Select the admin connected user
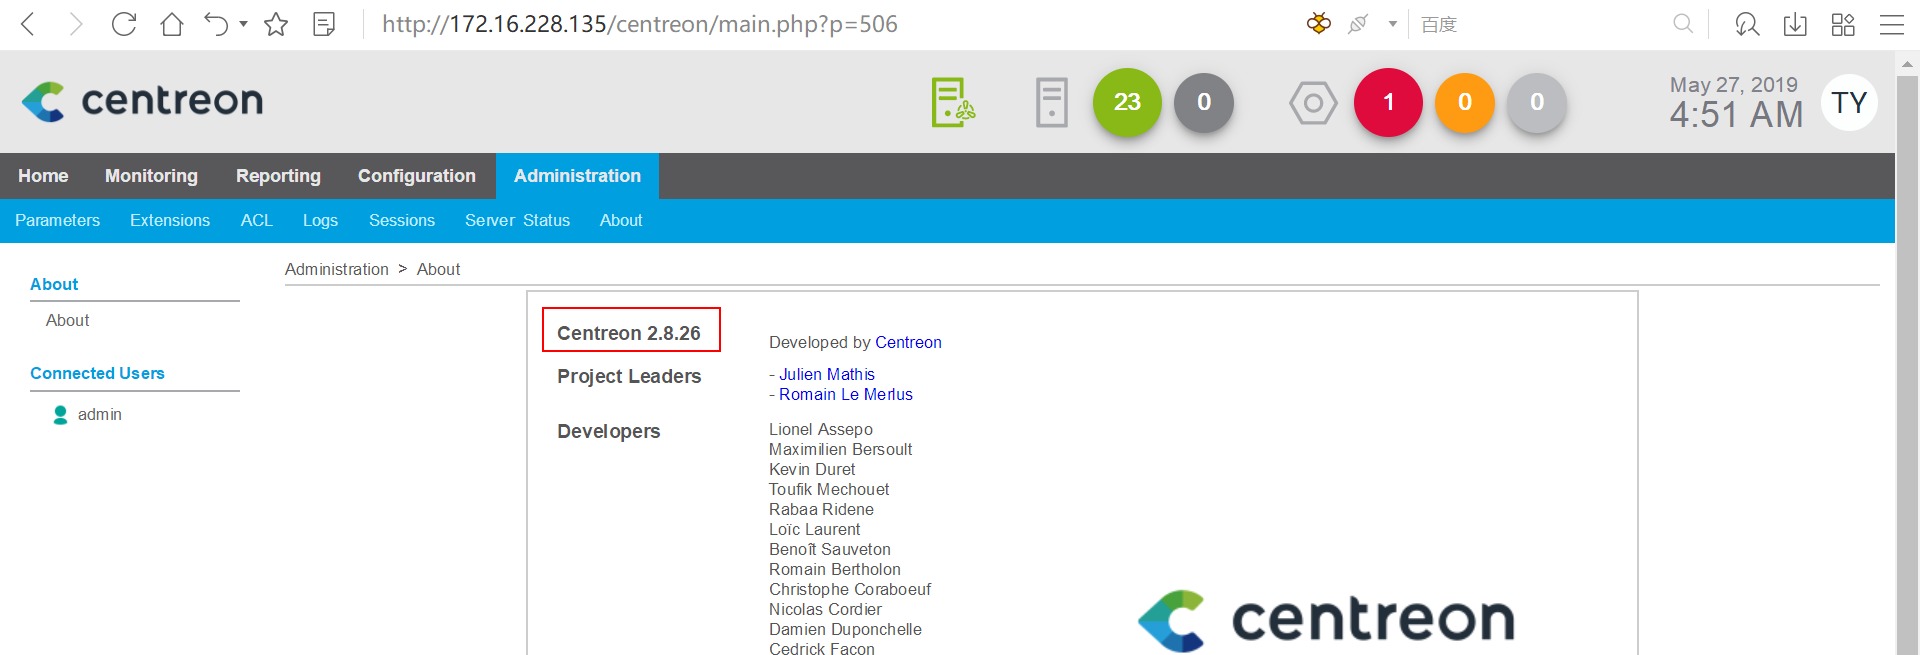The height and width of the screenshot is (655, 1920). tap(100, 414)
